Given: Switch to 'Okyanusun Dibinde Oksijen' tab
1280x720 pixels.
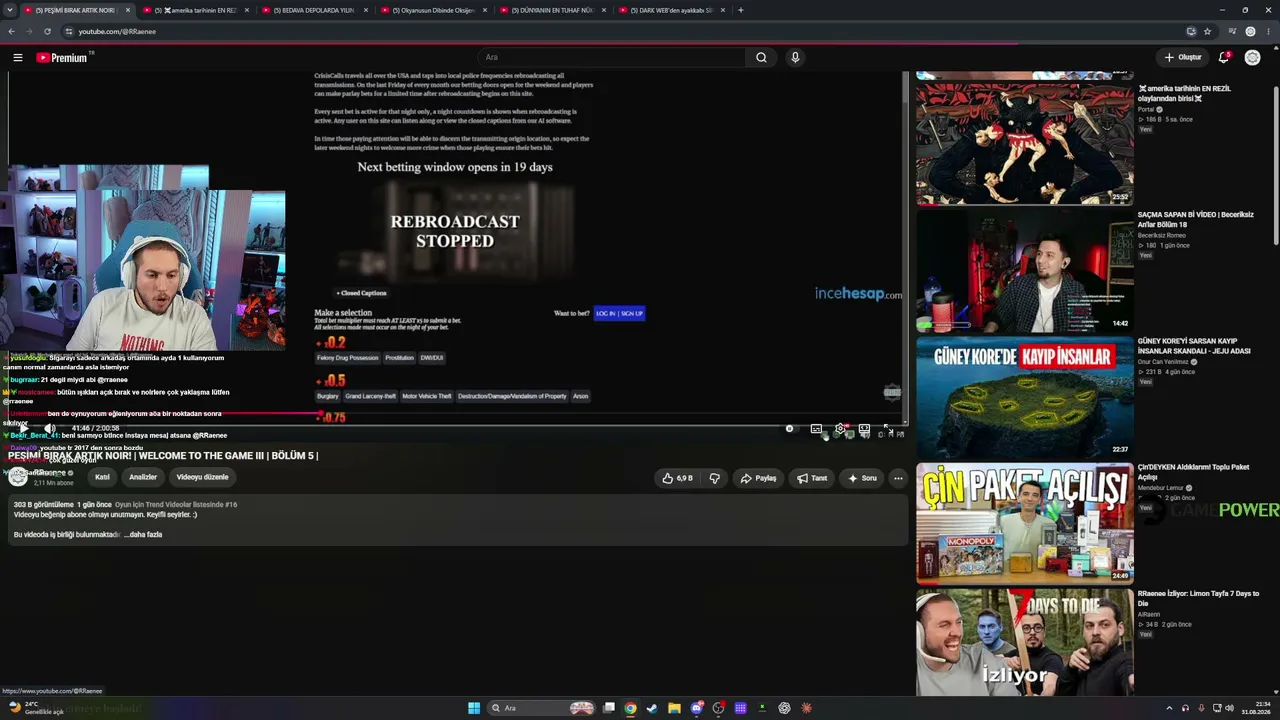Looking at the screenshot, I should point(433,10).
